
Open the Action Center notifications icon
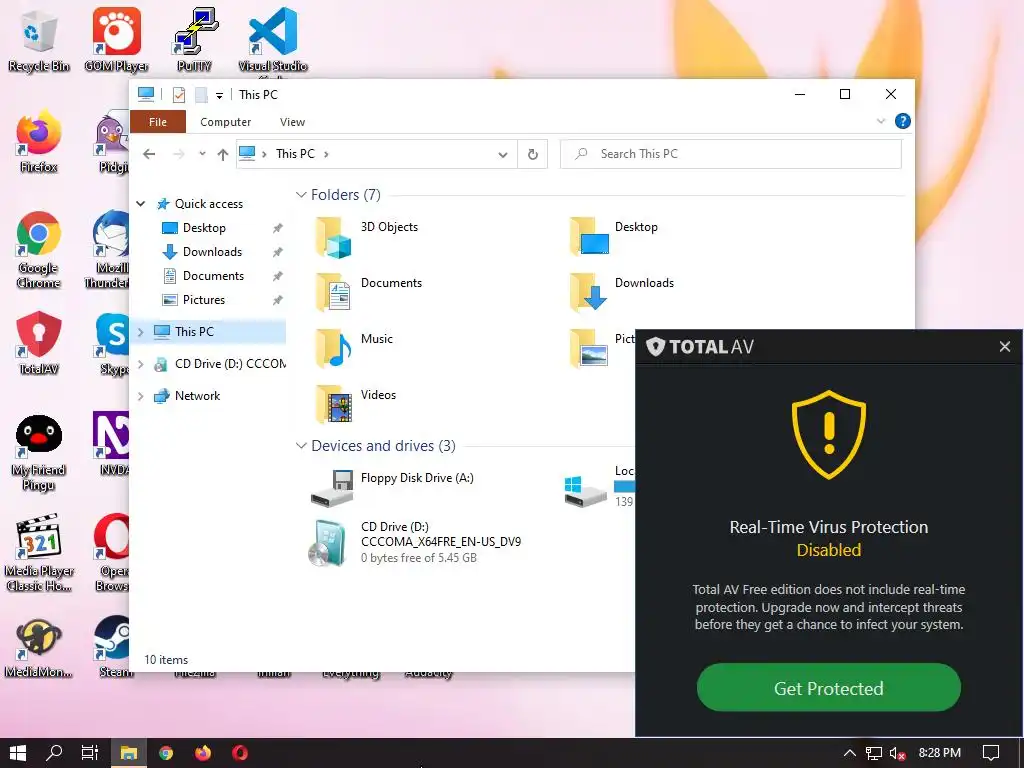991,753
